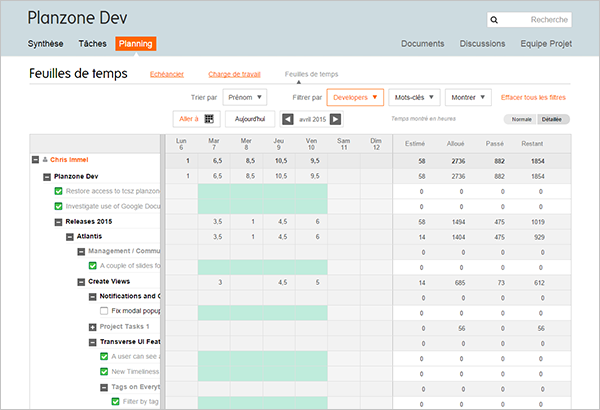Collapse the Atlantis group
The width and height of the screenshot is (600, 410).
pos(70,237)
